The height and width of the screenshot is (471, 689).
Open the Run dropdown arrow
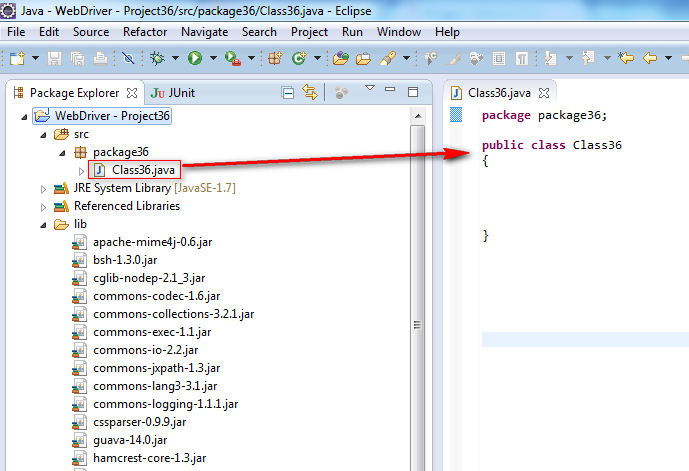click(x=213, y=58)
